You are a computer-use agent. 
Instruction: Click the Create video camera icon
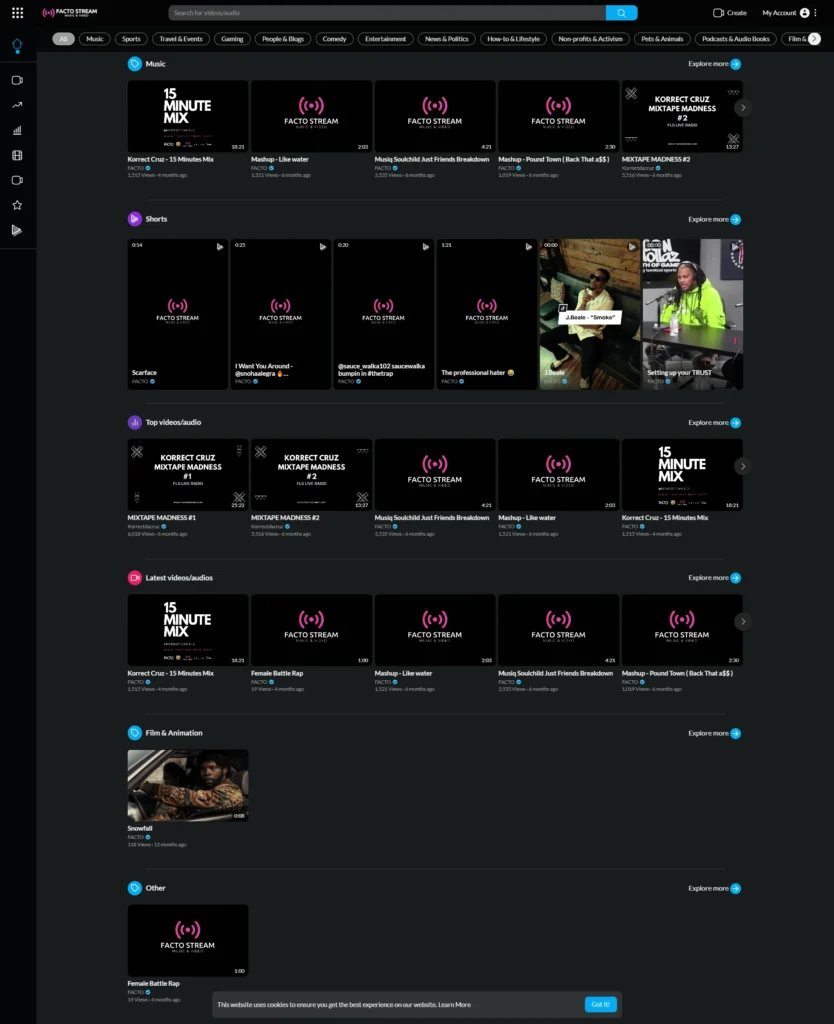(x=718, y=12)
